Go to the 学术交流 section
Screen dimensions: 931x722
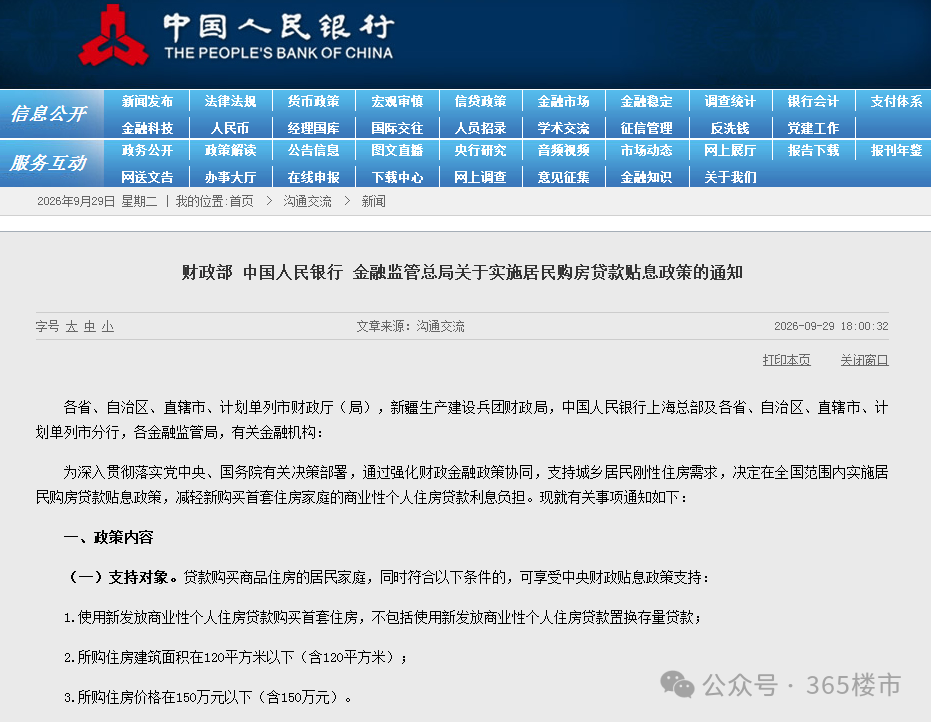(x=563, y=128)
